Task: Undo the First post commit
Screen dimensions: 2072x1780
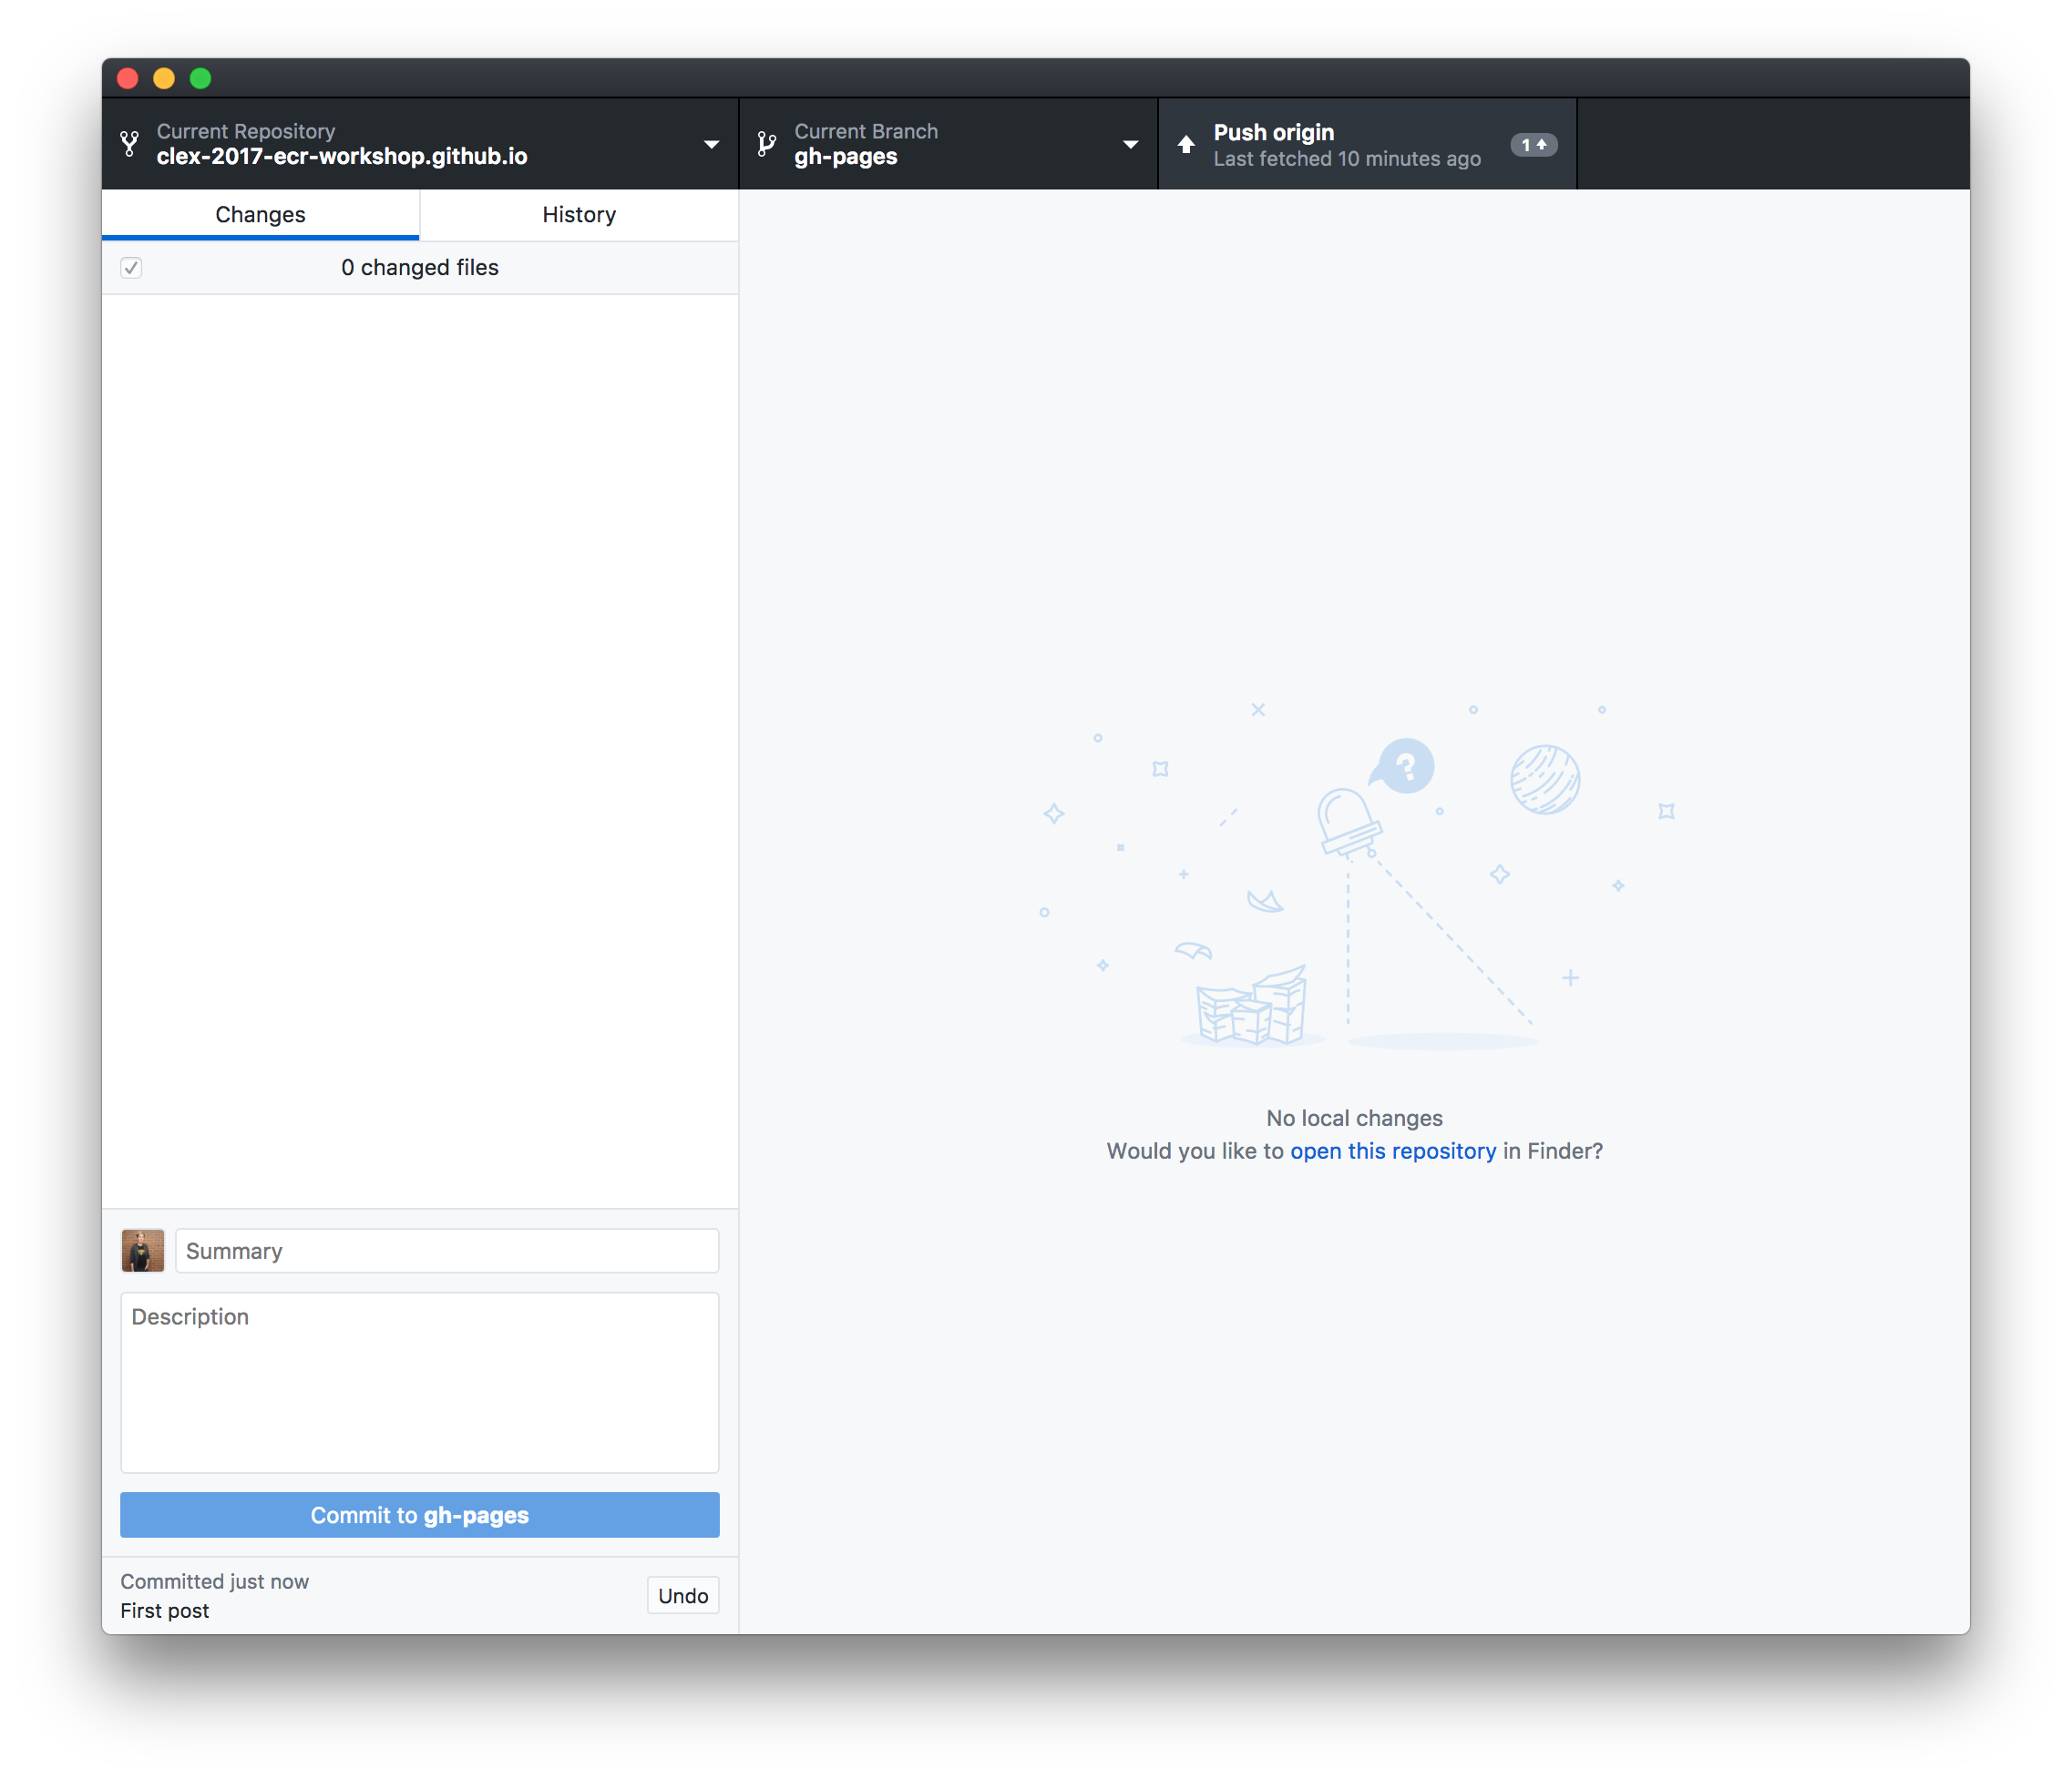Action: (x=682, y=1596)
